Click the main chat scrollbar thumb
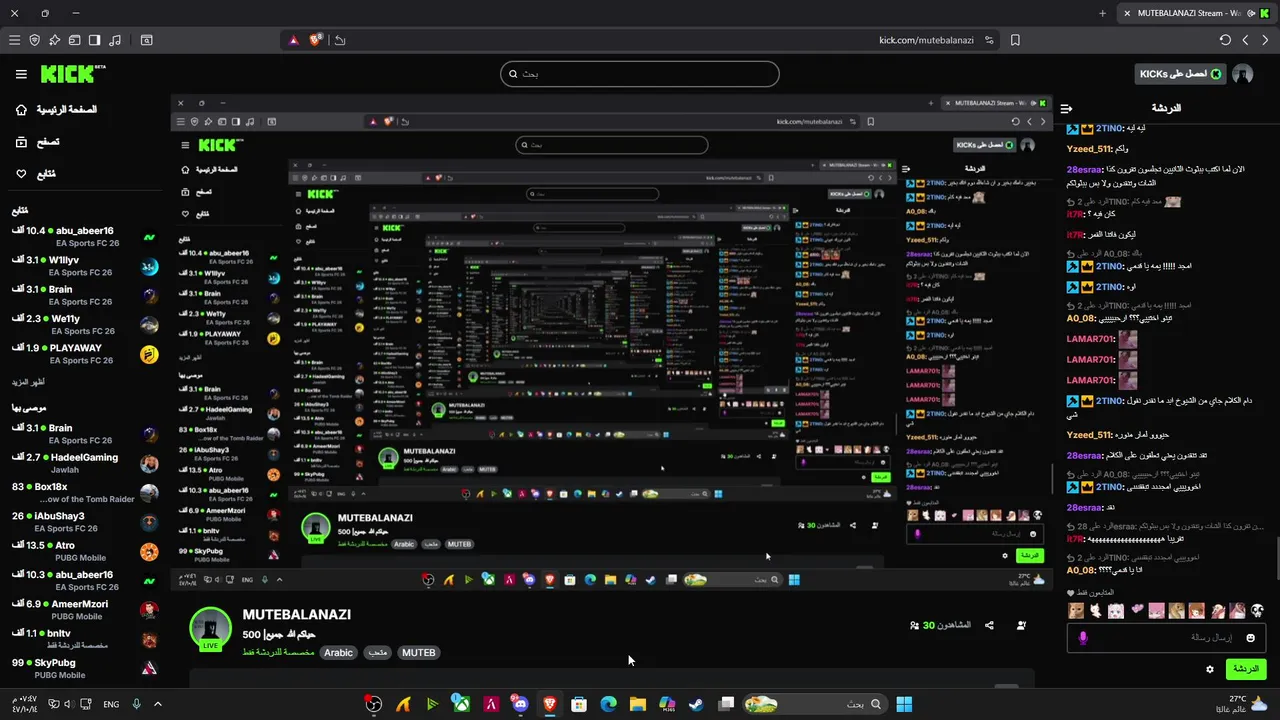 click(x=1276, y=557)
